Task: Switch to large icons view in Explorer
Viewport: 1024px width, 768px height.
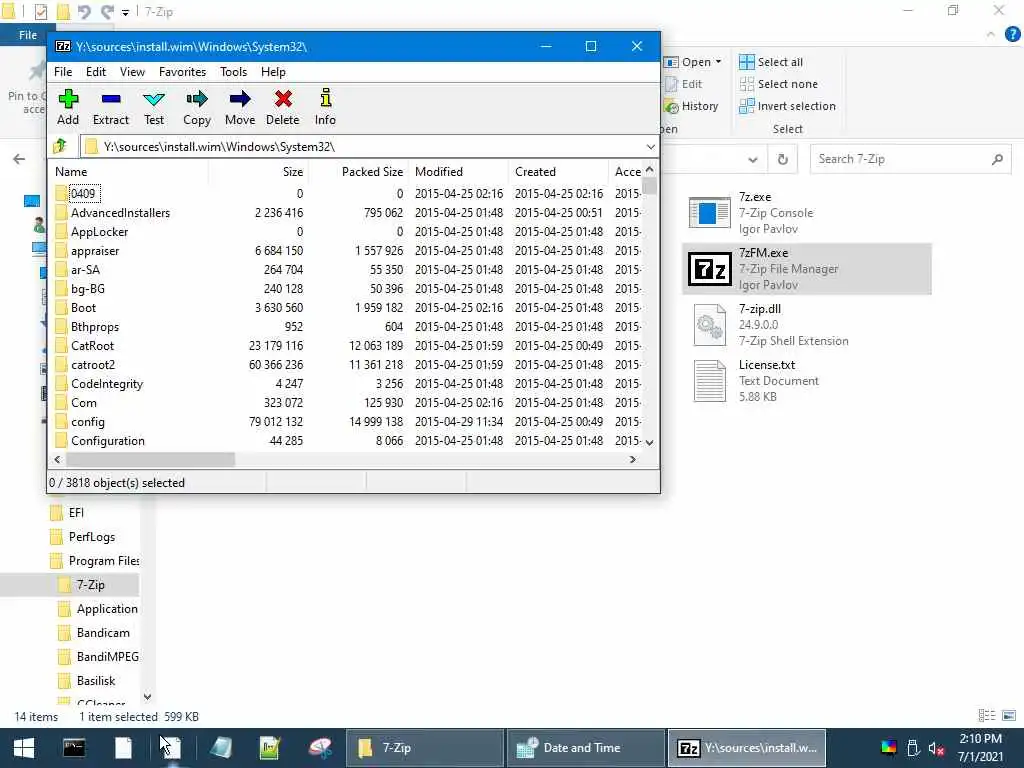Action: tap(1009, 716)
